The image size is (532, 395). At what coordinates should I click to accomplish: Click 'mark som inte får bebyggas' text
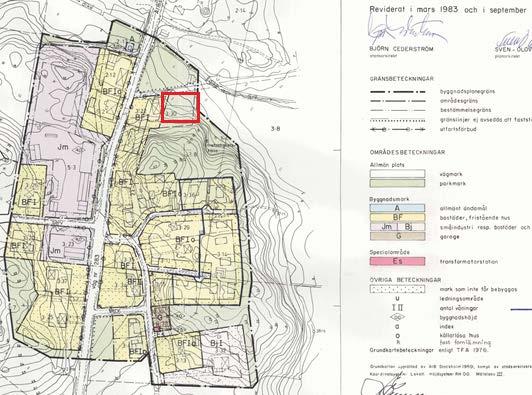click(x=478, y=289)
